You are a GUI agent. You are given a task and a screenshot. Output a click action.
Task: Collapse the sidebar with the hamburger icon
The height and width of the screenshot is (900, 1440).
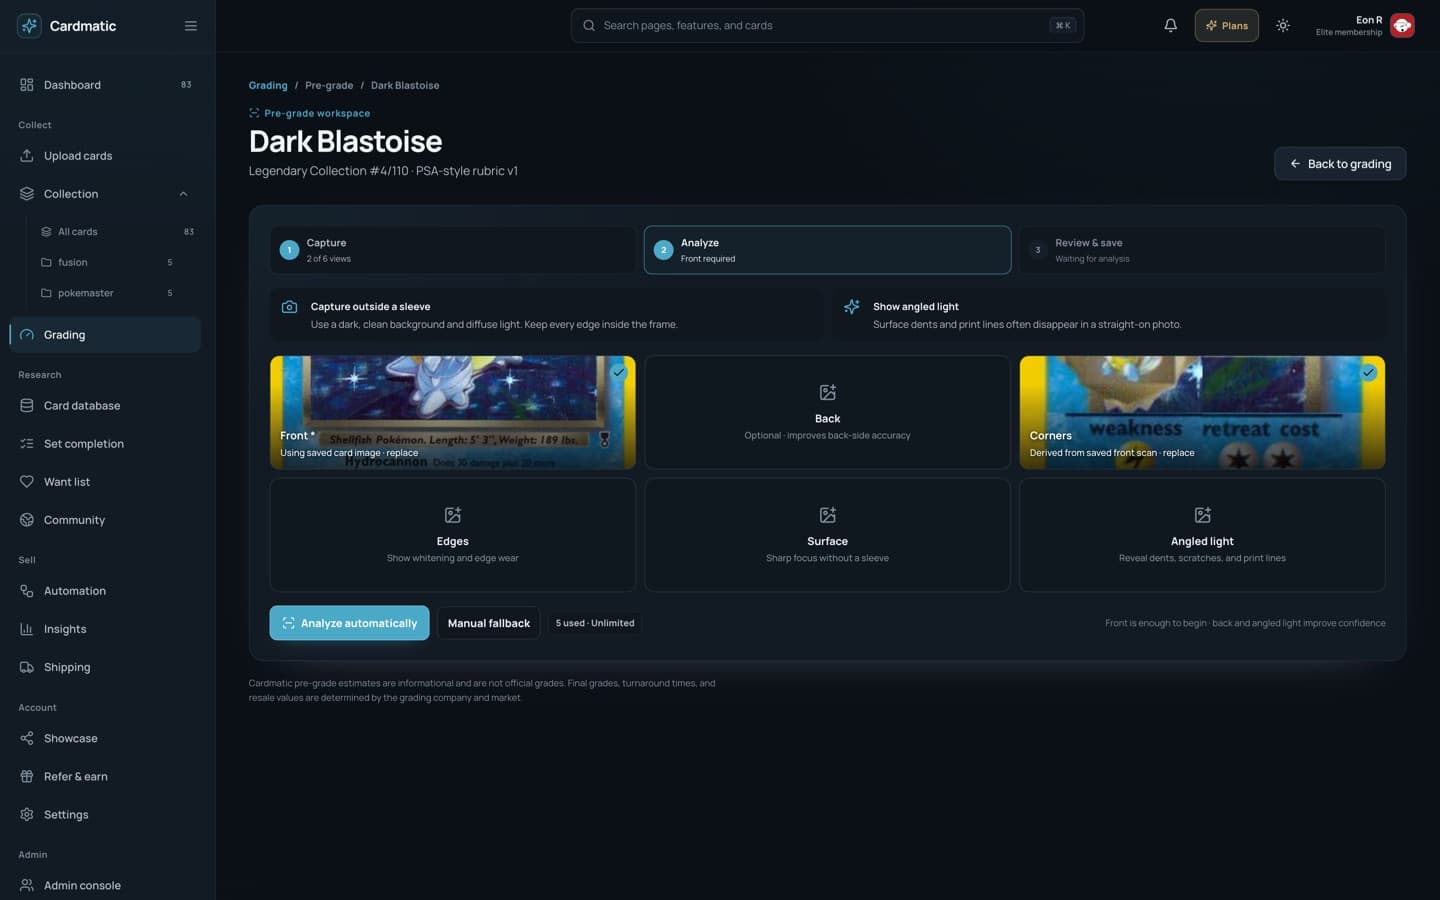pos(191,26)
